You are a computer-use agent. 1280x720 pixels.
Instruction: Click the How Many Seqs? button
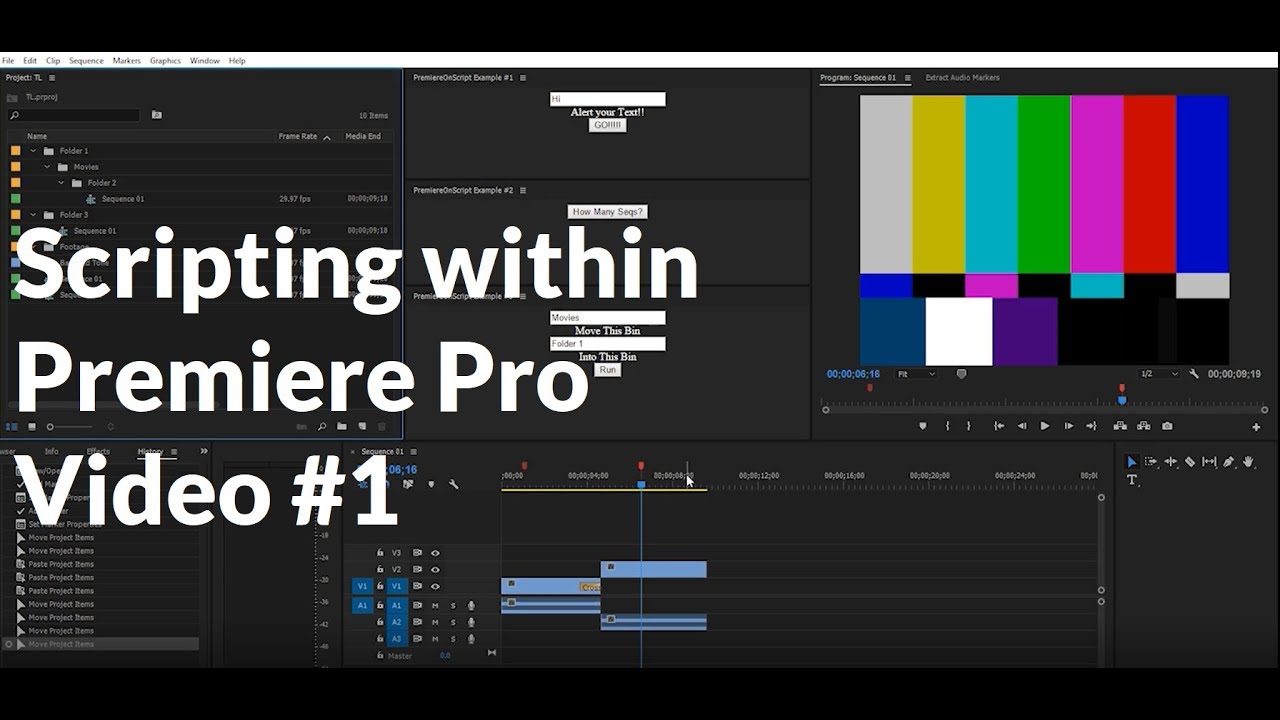pos(607,211)
